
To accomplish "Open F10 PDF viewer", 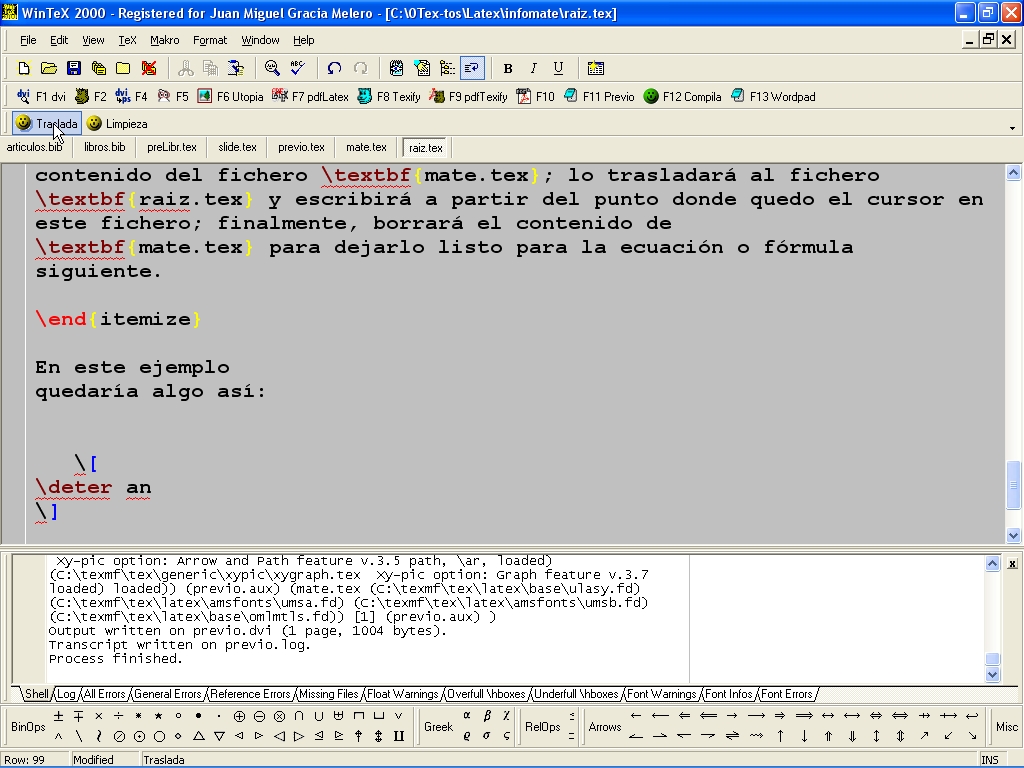I will point(536,97).
